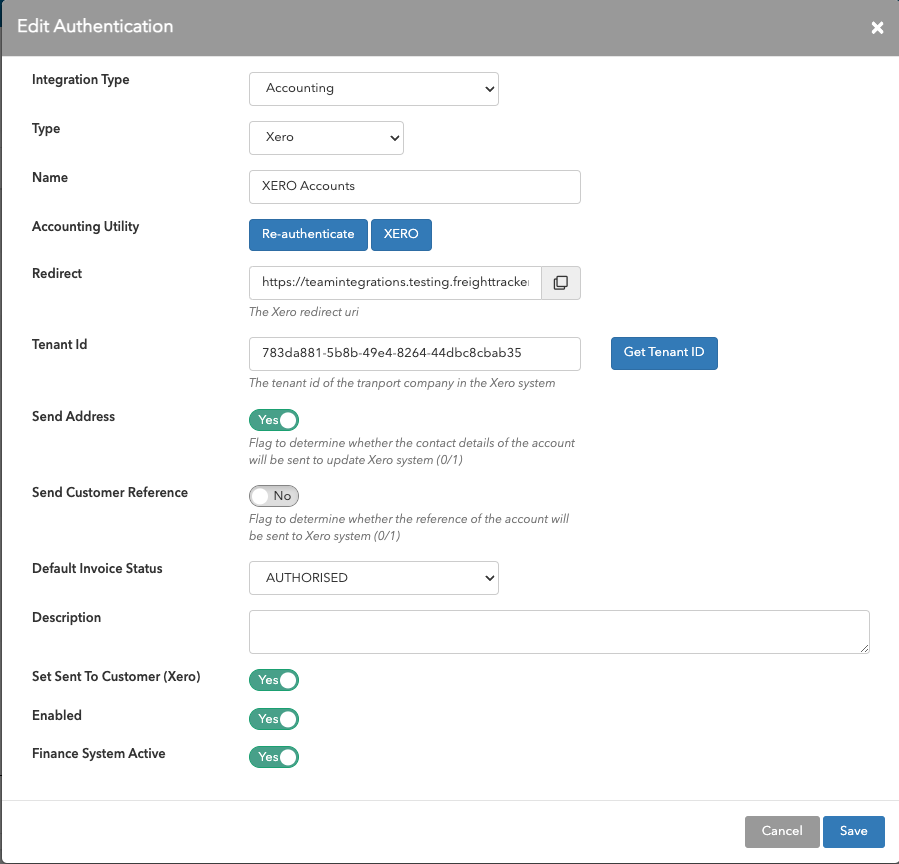The image size is (899, 864).
Task: Click the Edit Authentication title
Action: tap(95, 26)
